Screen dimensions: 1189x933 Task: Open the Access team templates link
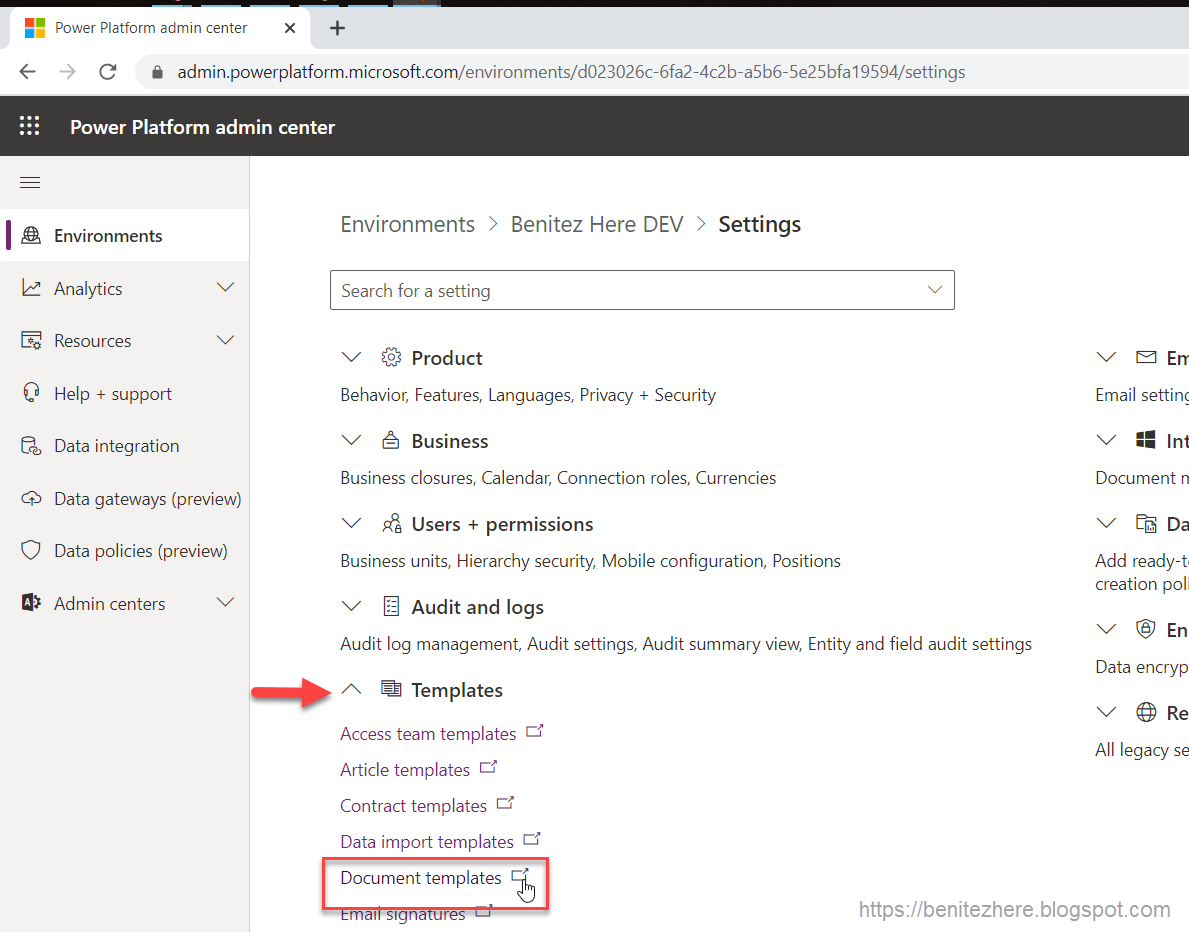tap(428, 734)
